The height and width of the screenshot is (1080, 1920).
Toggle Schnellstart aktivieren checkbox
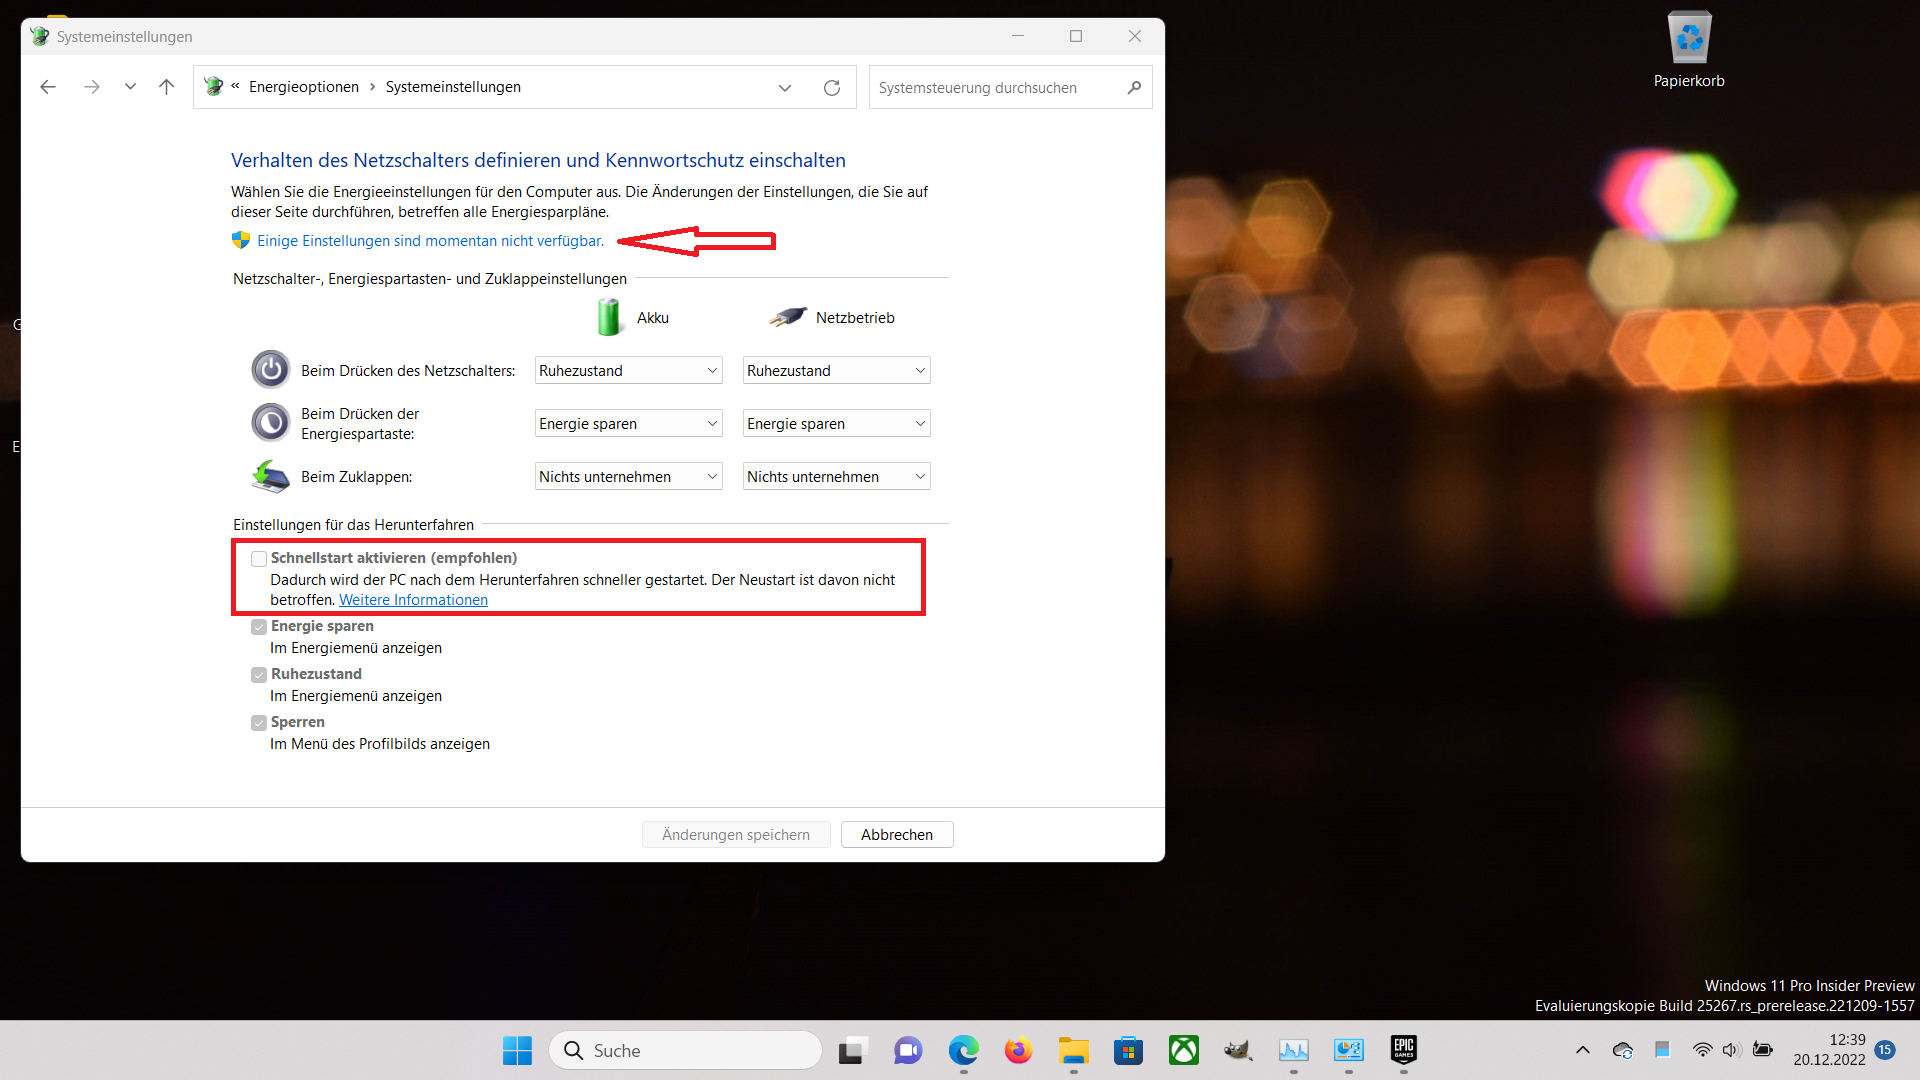pos(259,559)
